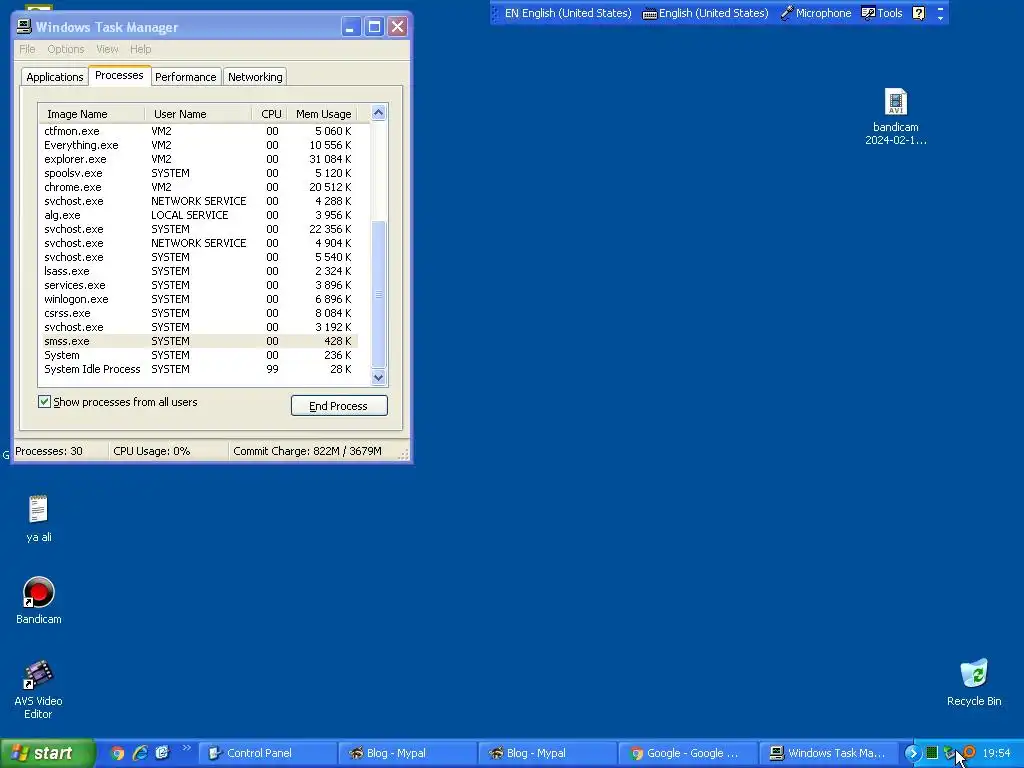
Task: Switch to the Networking tab
Action: [x=255, y=77]
